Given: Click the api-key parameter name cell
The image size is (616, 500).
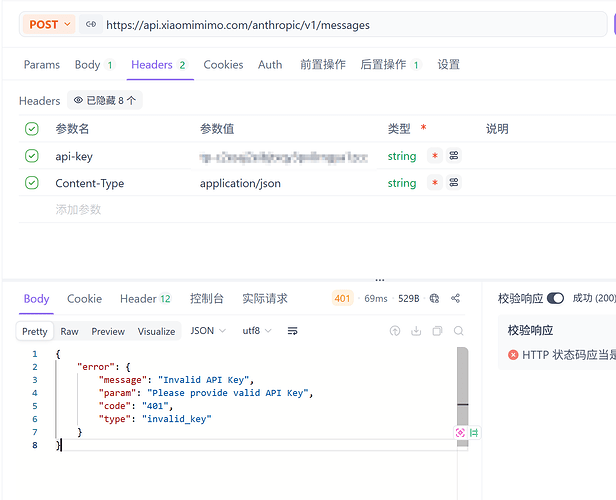Looking at the screenshot, I should [x=74, y=156].
